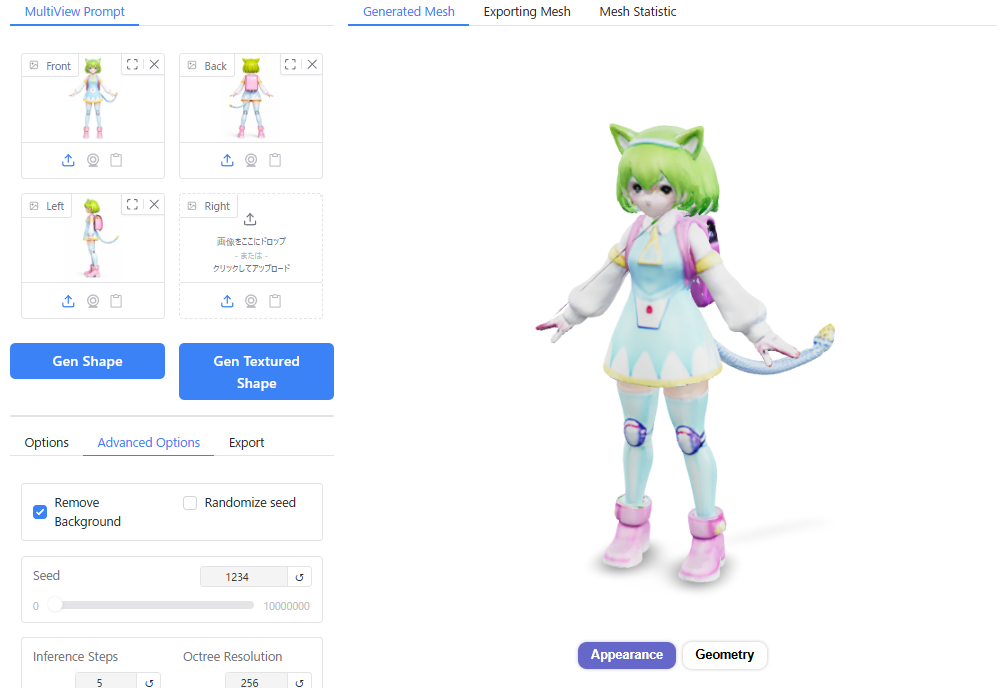1001x688 pixels.
Task: Click the Seed slider track
Action: pos(150,605)
